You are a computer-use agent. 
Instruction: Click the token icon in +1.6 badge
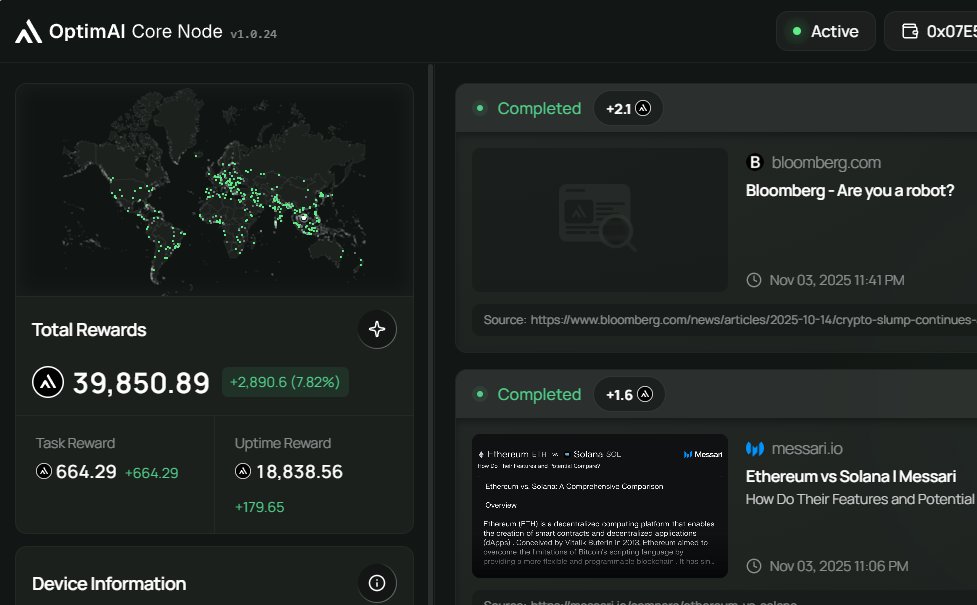point(645,394)
